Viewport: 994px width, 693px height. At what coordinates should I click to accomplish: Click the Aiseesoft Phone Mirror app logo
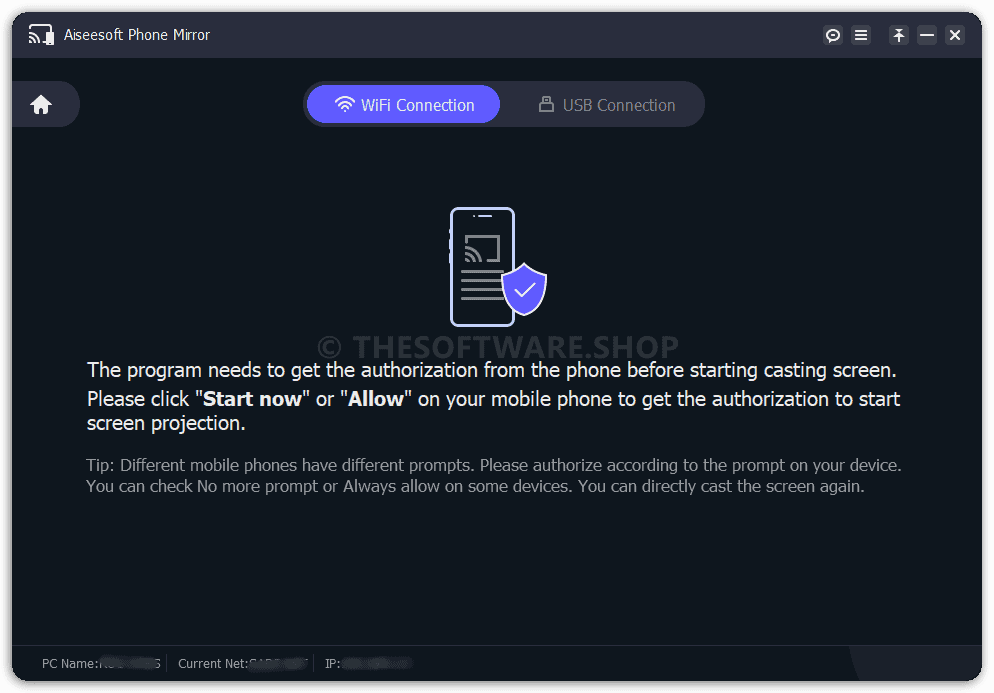(41, 35)
